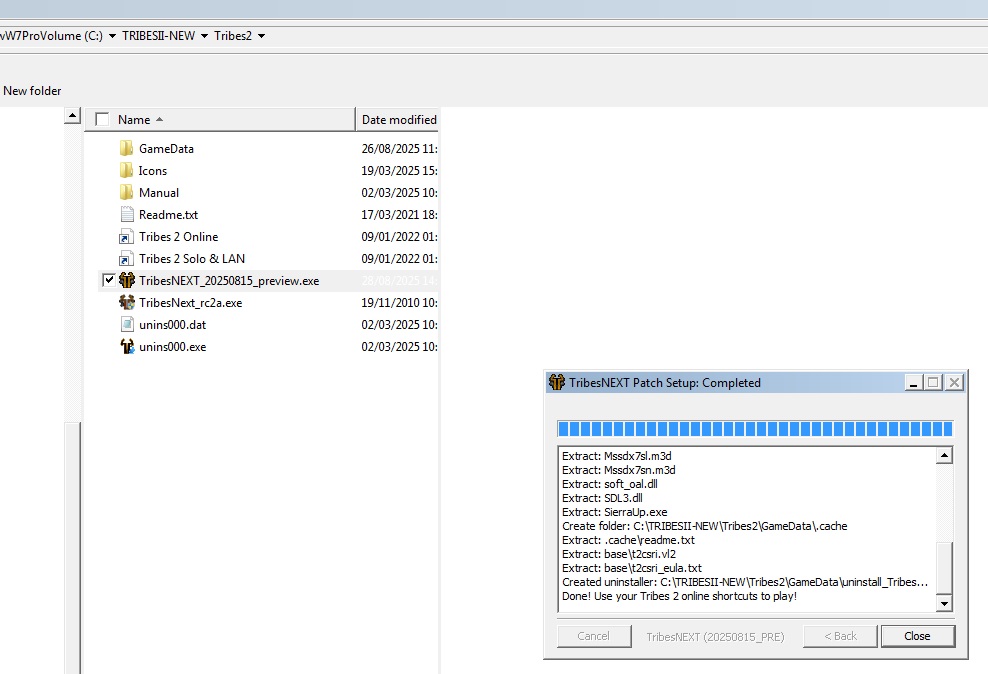Select the Manual folder name
The height and width of the screenshot is (674, 988).
click(159, 193)
